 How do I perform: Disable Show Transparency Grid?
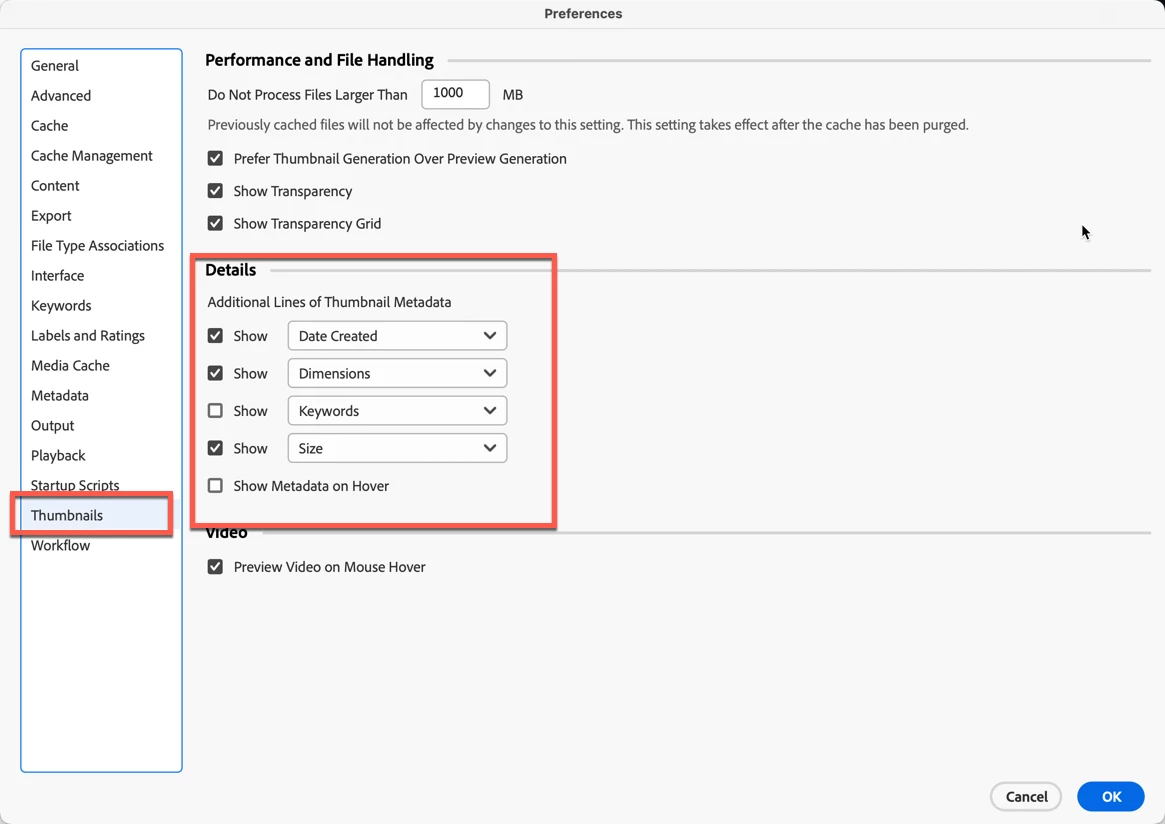click(215, 224)
